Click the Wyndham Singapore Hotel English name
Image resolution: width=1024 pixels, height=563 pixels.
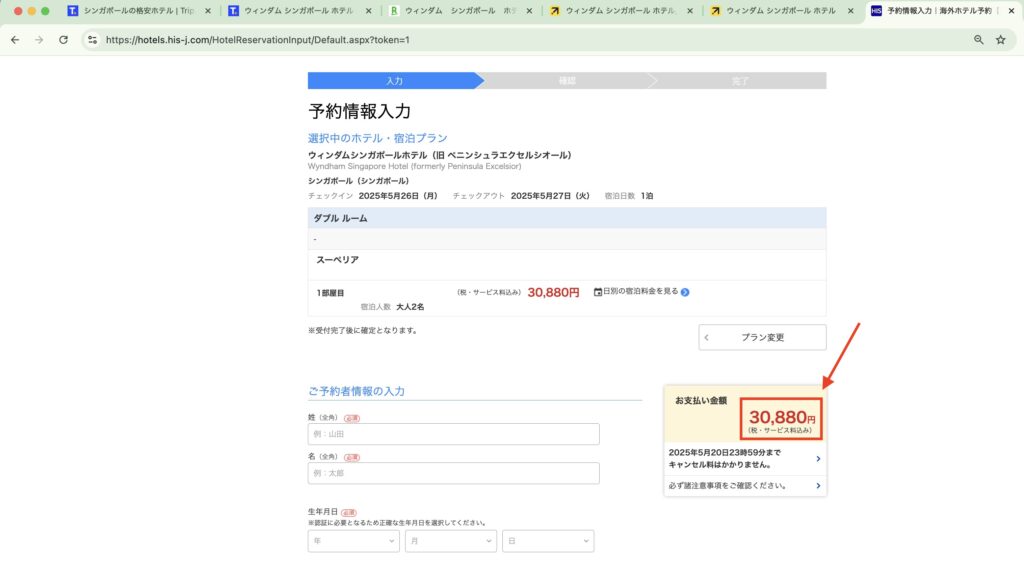(x=414, y=167)
